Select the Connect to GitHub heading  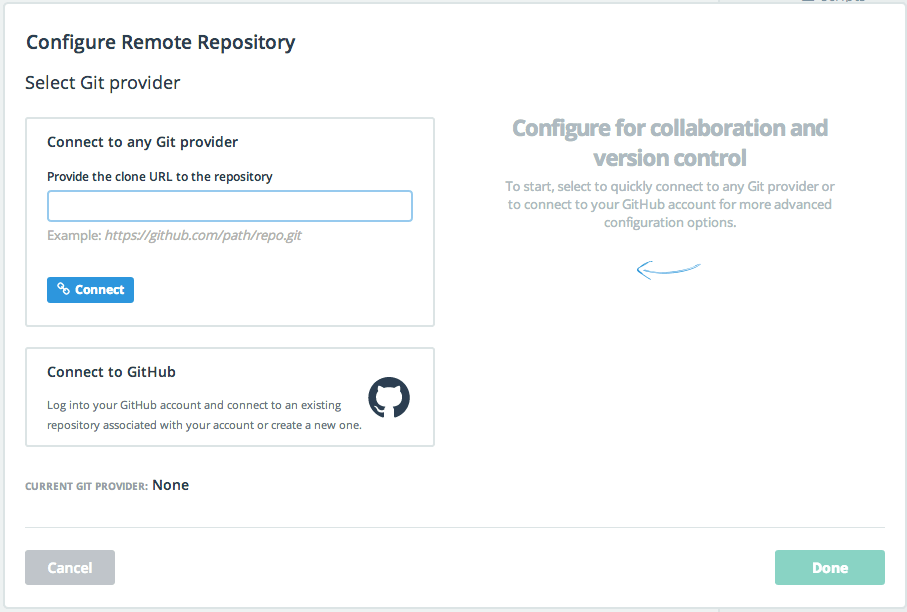click(x=111, y=372)
